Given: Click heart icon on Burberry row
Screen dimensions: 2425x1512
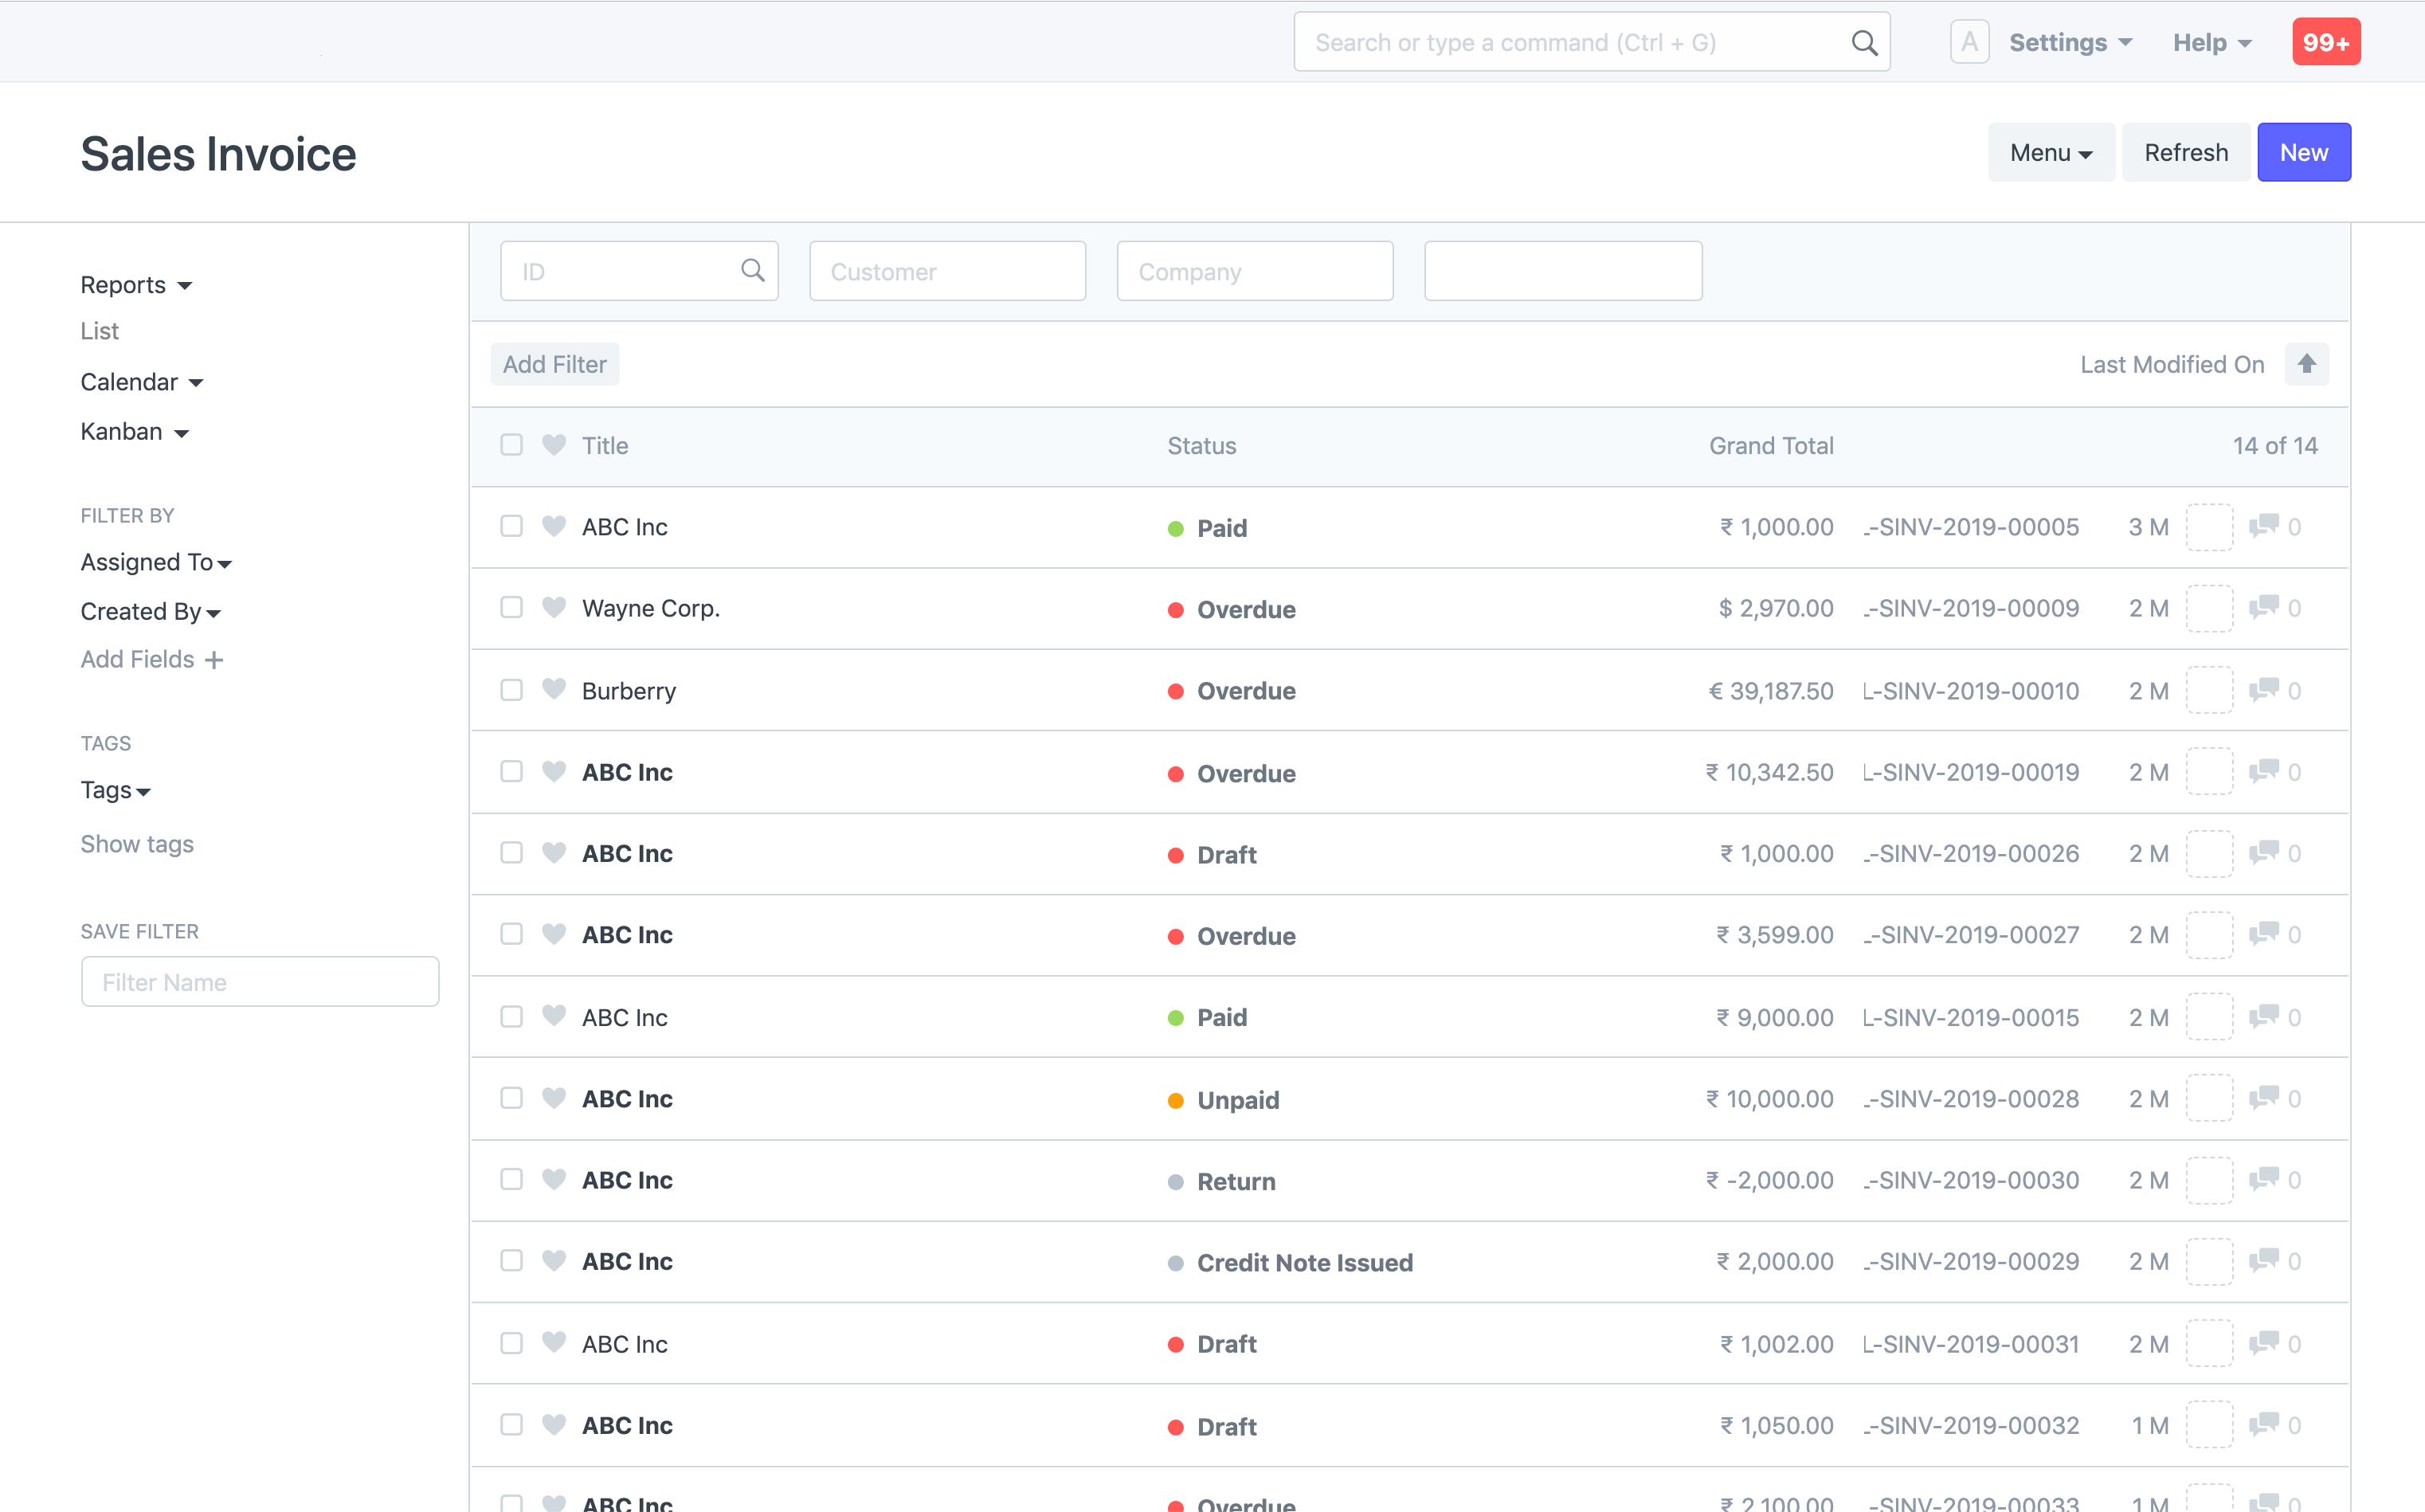Looking at the screenshot, I should [x=554, y=689].
